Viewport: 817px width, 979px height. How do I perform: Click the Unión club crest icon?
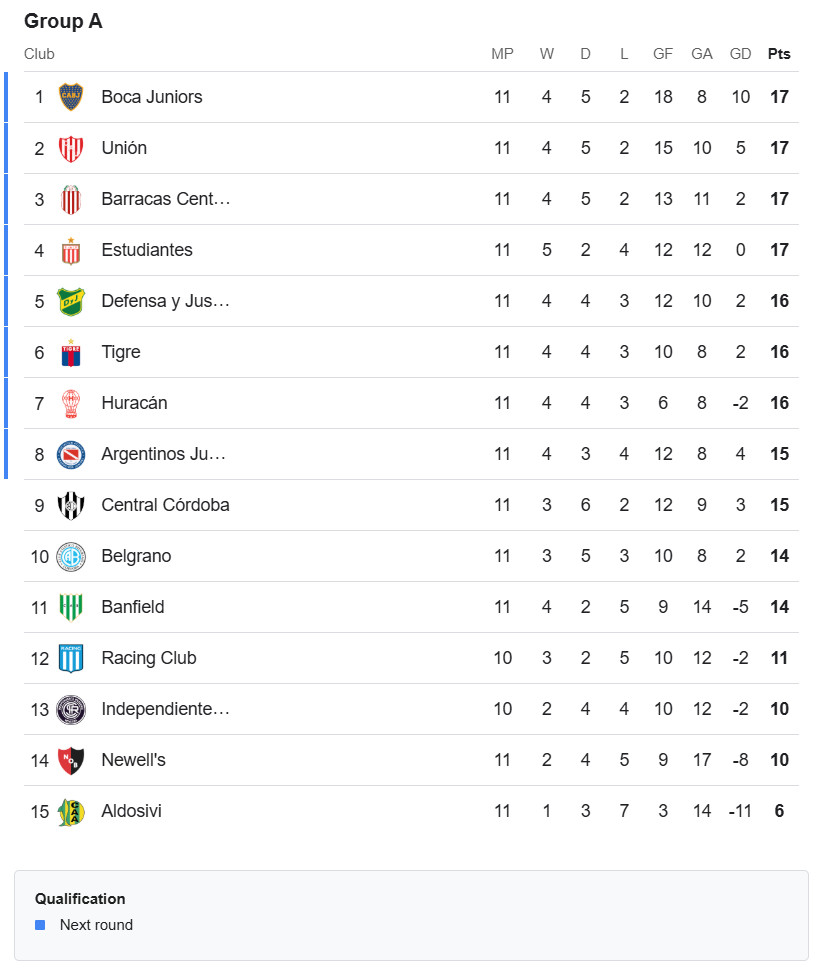70,148
